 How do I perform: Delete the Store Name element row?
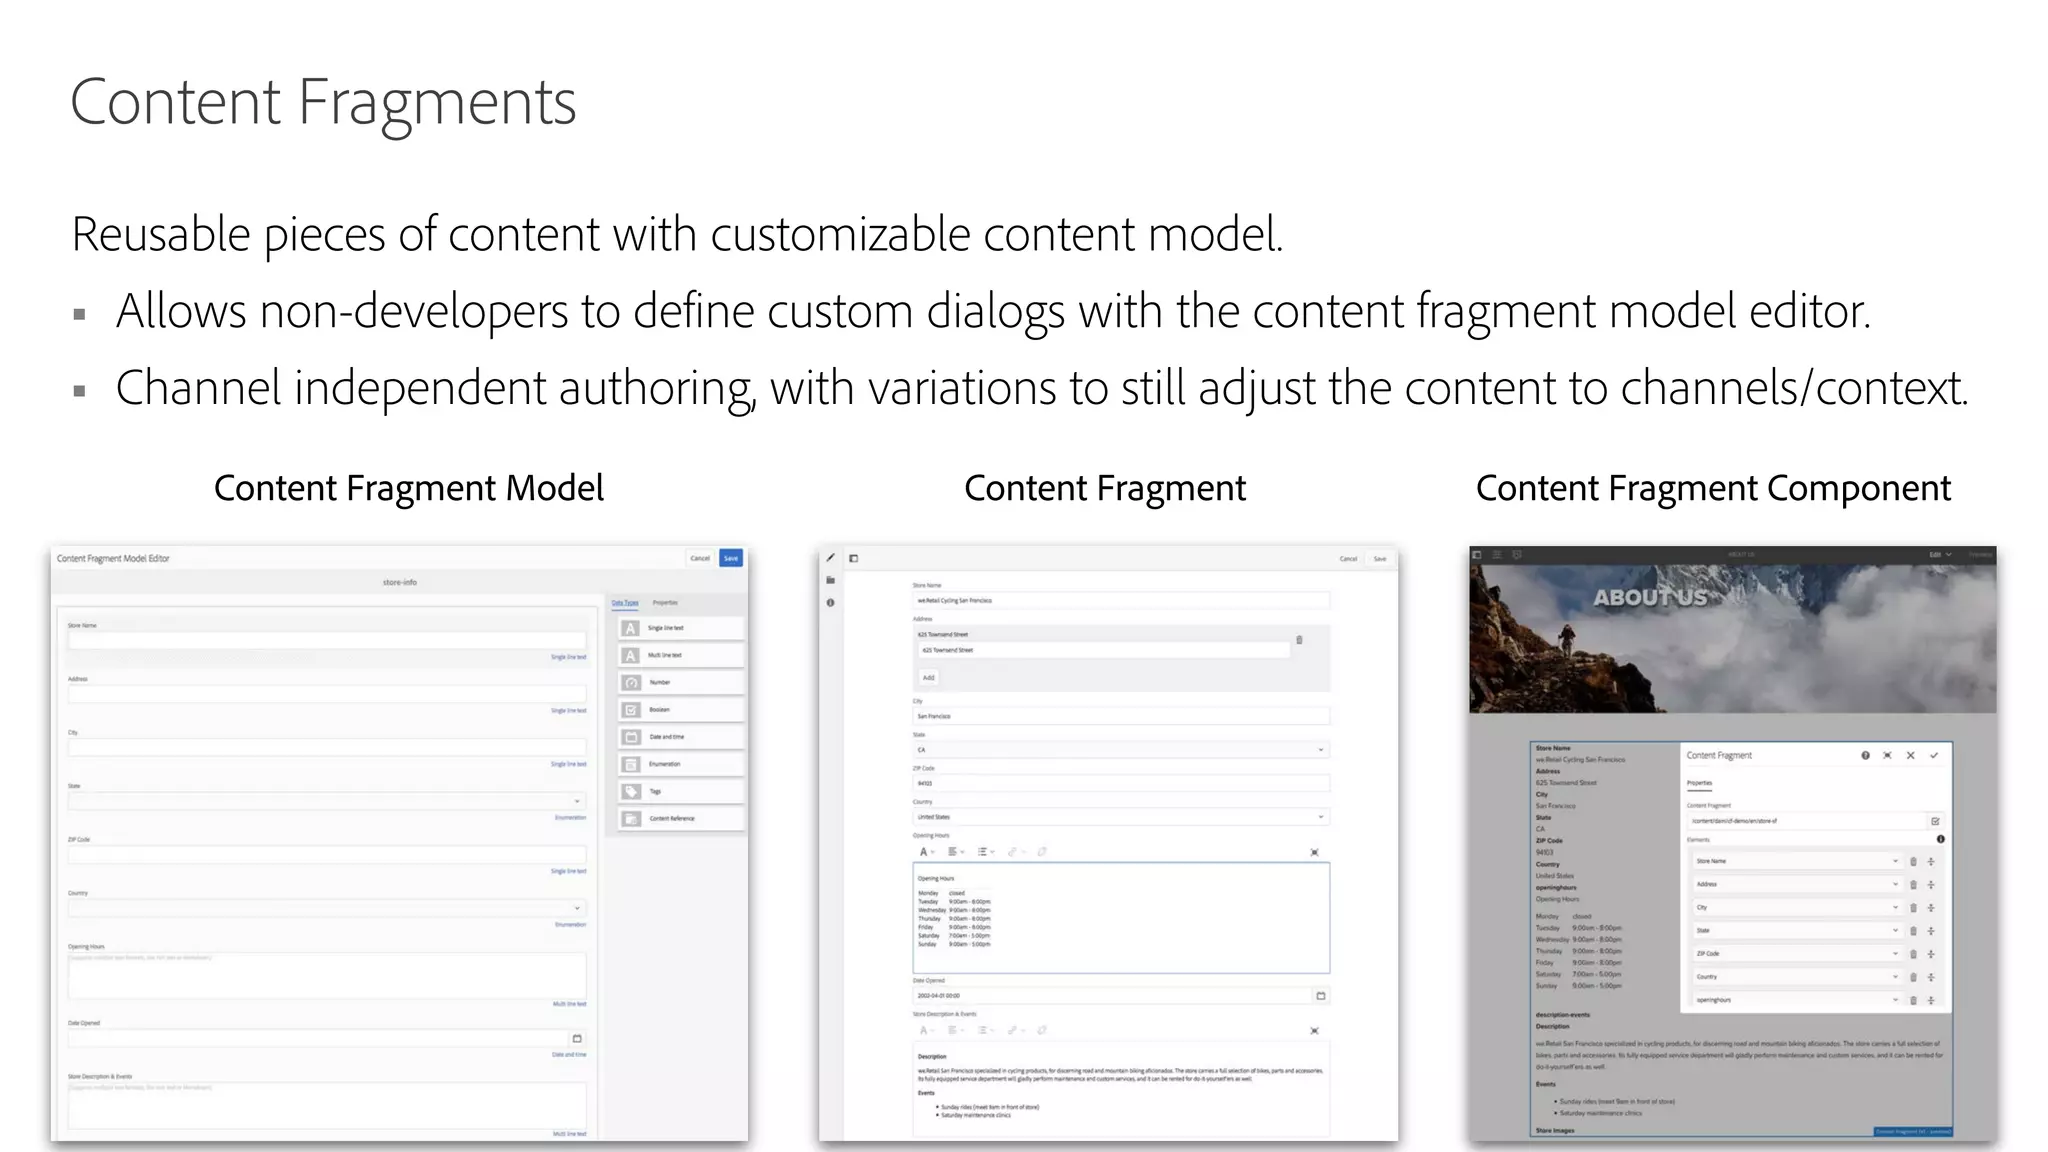pyautogui.click(x=1913, y=861)
